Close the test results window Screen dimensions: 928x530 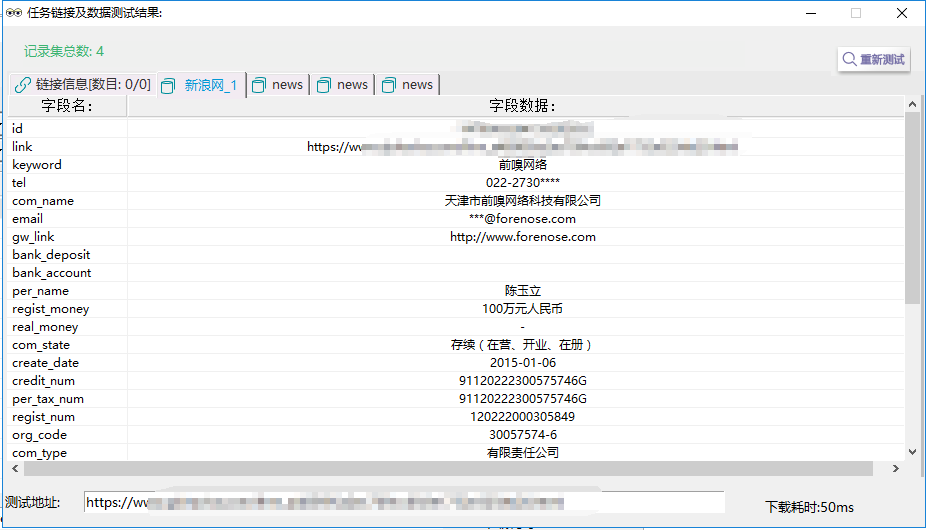[x=902, y=13]
